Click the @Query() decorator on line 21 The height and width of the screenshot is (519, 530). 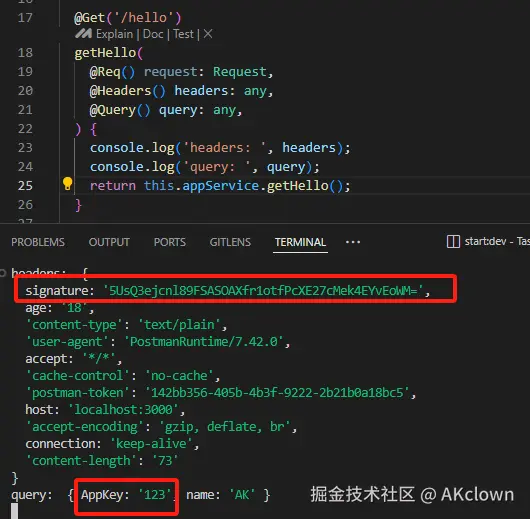120,110
